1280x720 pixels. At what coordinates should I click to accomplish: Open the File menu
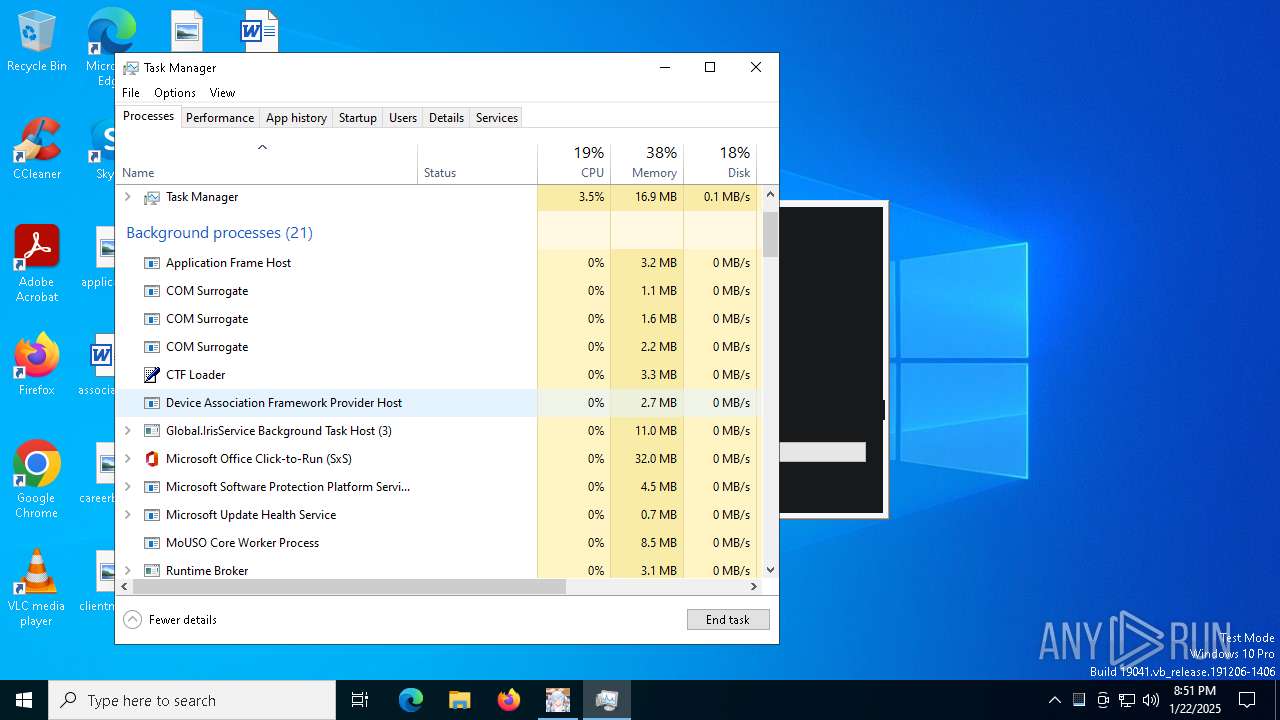pos(131,93)
